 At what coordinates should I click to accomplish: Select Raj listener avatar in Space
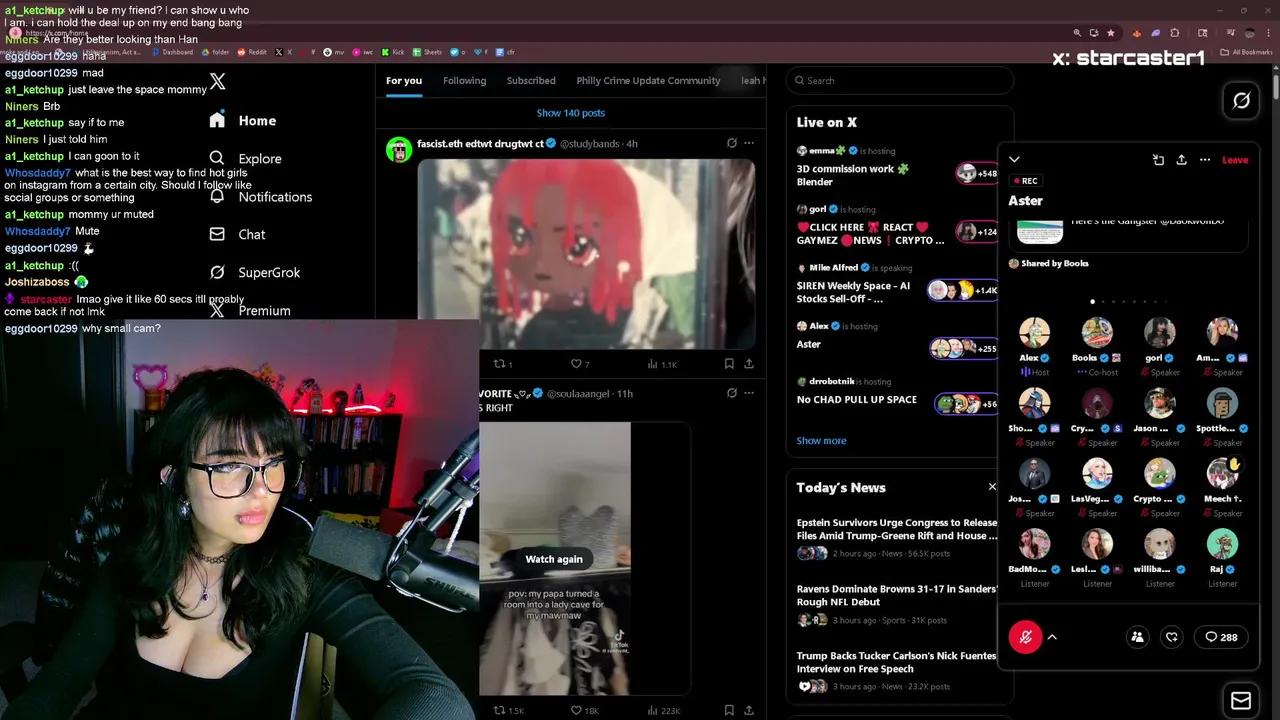(x=1222, y=544)
